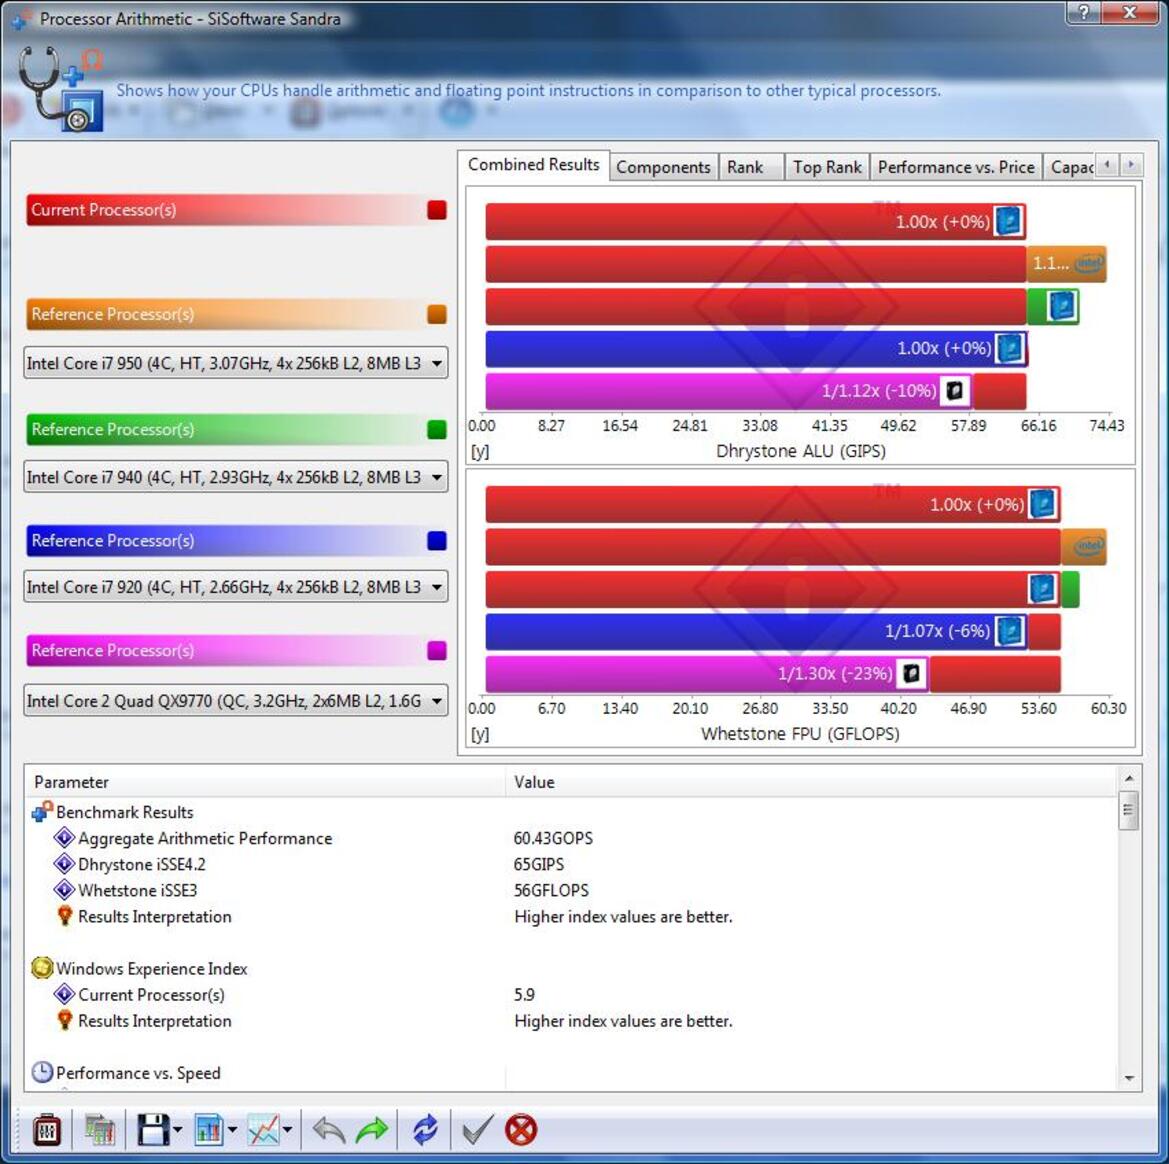The width and height of the screenshot is (1169, 1164).
Task: Click the diamond icon beside Dhrystone iSSE4.2
Action: [x=64, y=863]
